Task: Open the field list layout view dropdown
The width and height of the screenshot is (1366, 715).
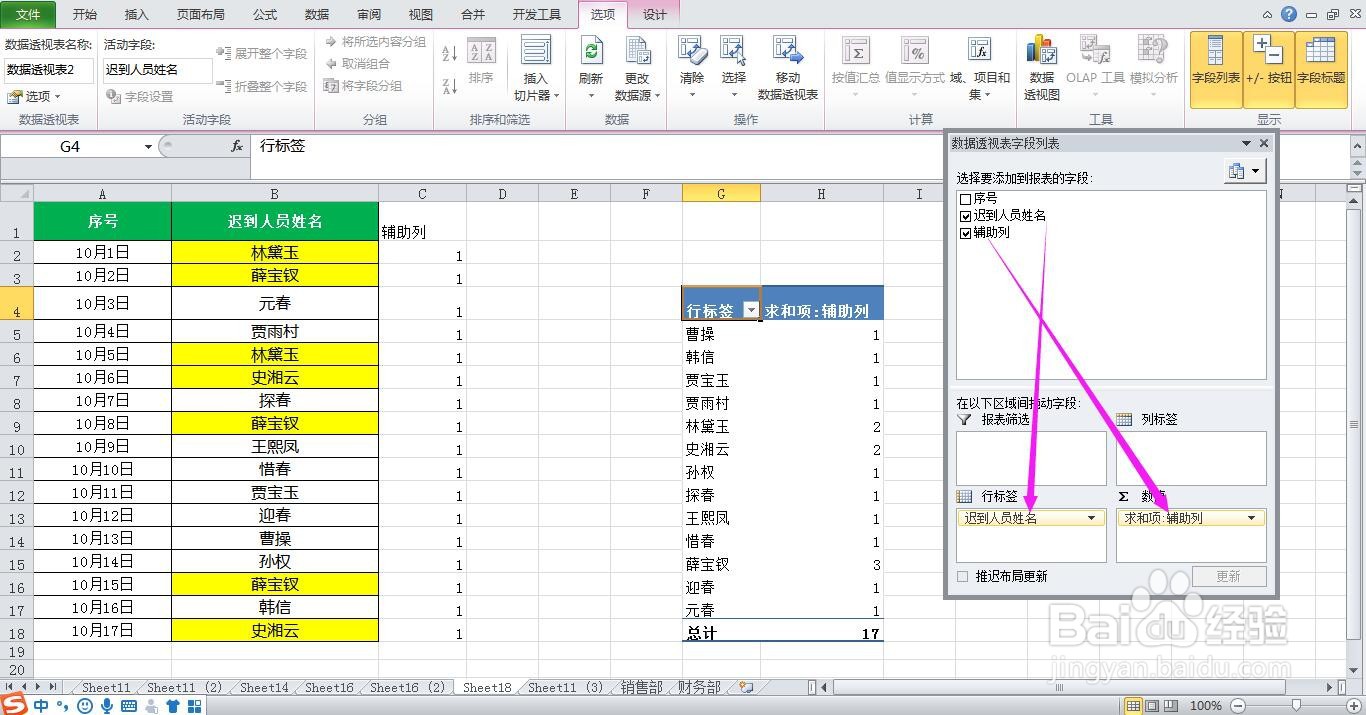Action: pyautogui.click(x=1245, y=171)
